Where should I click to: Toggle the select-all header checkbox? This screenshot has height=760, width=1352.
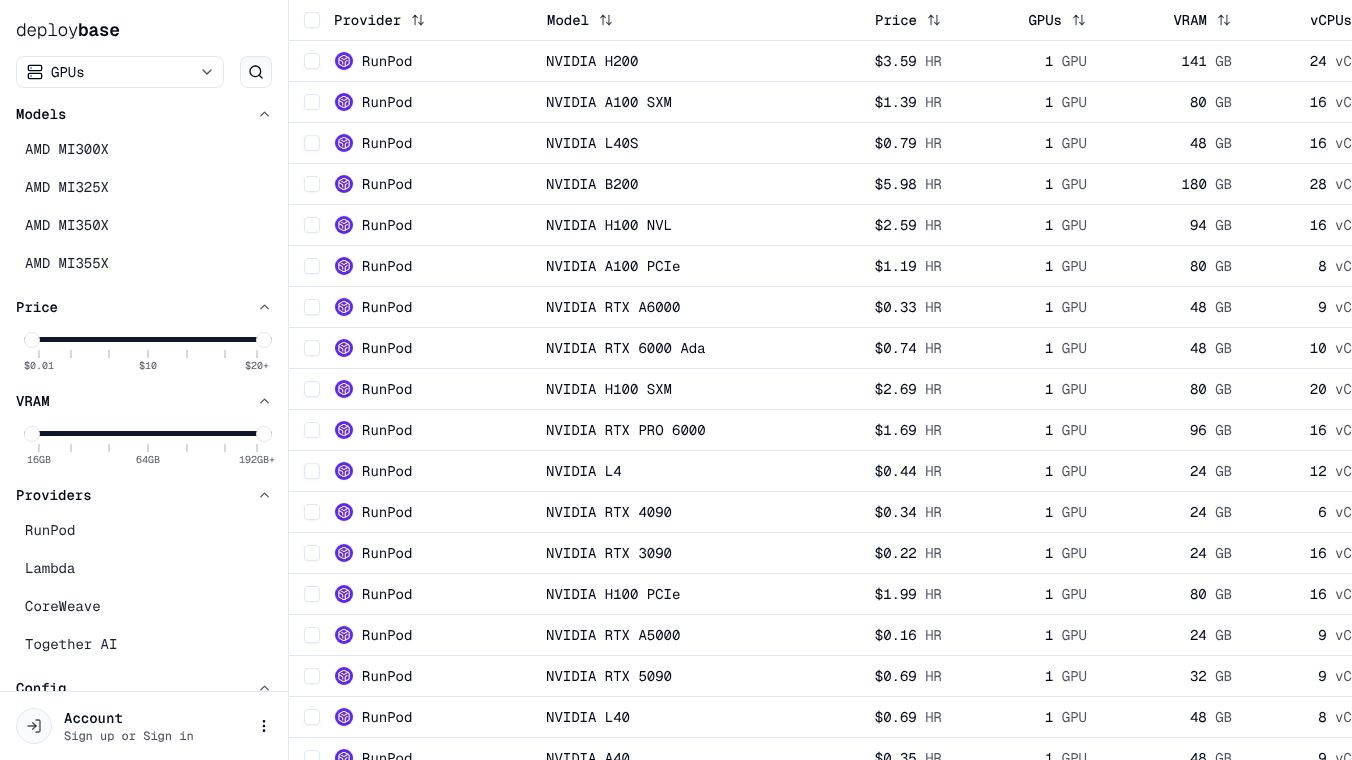(312, 20)
